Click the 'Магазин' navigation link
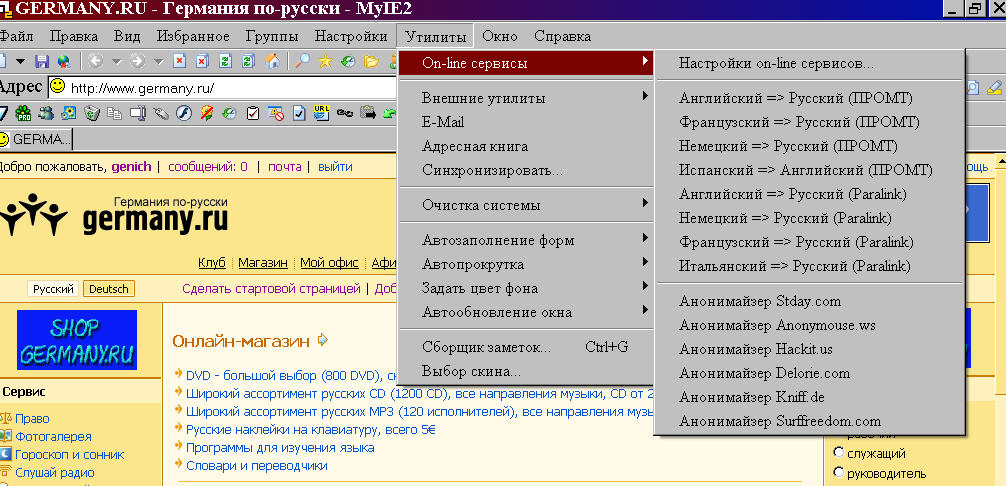 (263, 263)
